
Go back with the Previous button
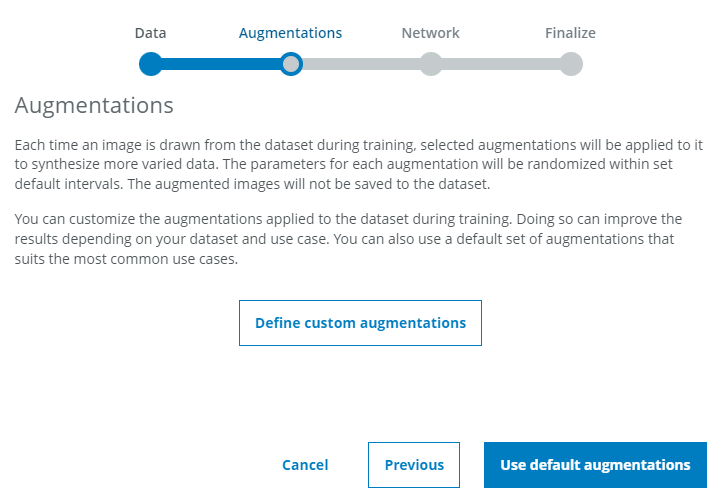[414, 465]
